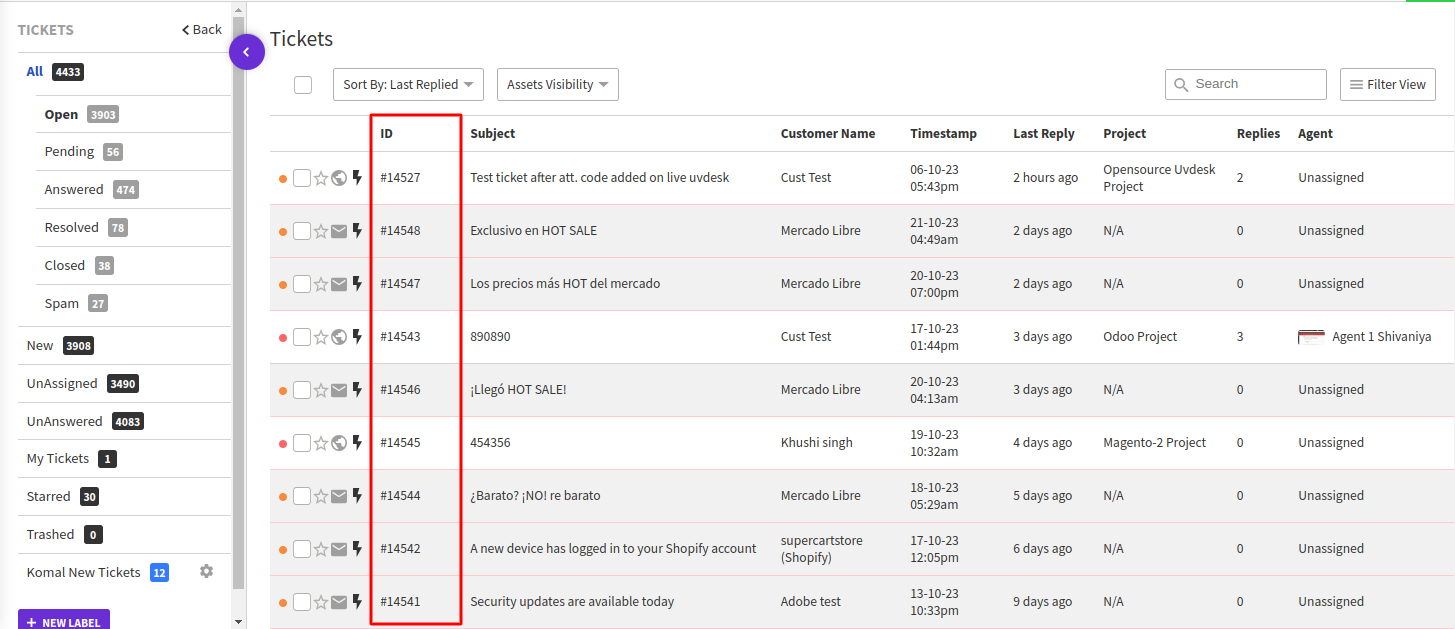Screen dimensions: 1455x629
Task: Click globe source icon on ticket #14545
Action: pyautogui.click(x=339, y=443)
